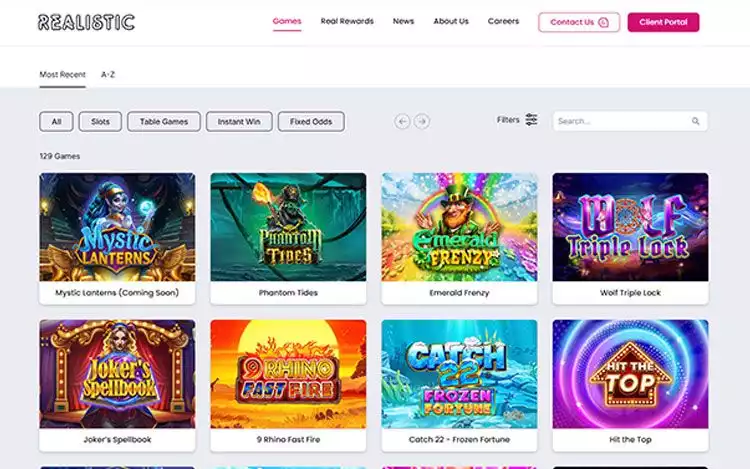Viewport: 750px width, 469px height.
Task: Enable the Slots category filter
Action: (100, 122)
